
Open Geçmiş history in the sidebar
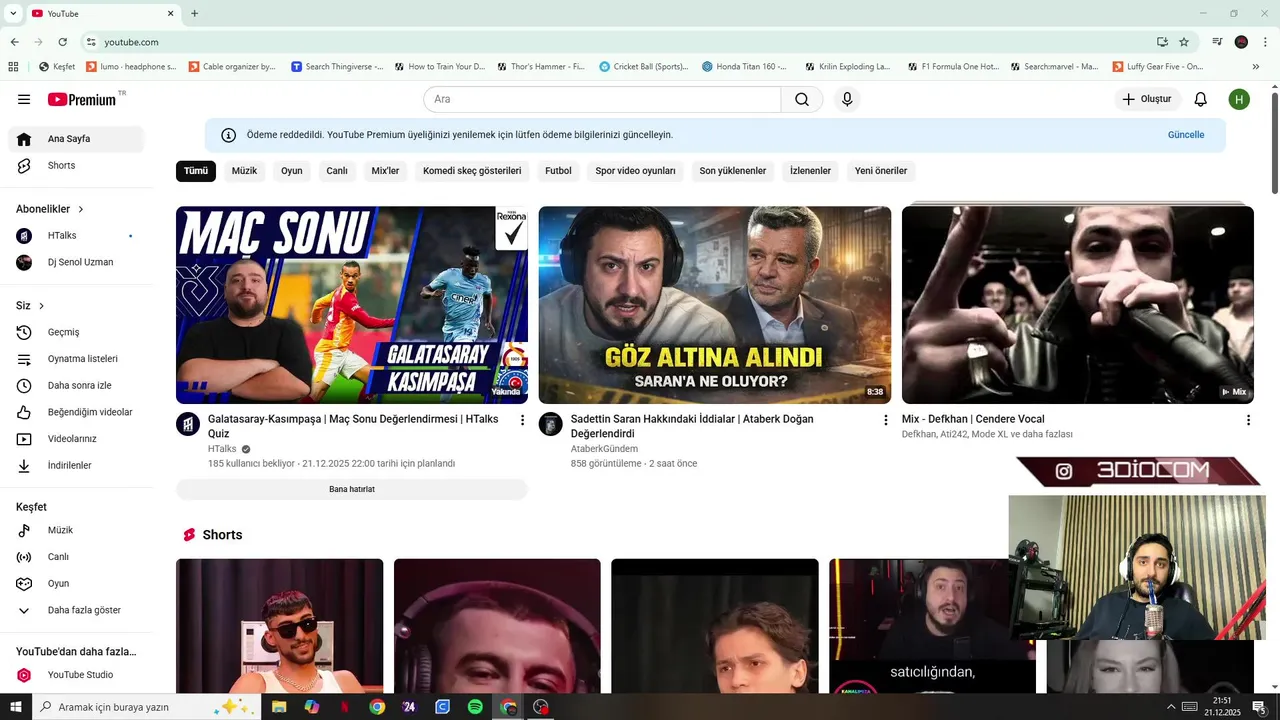(x=76, y=332)
